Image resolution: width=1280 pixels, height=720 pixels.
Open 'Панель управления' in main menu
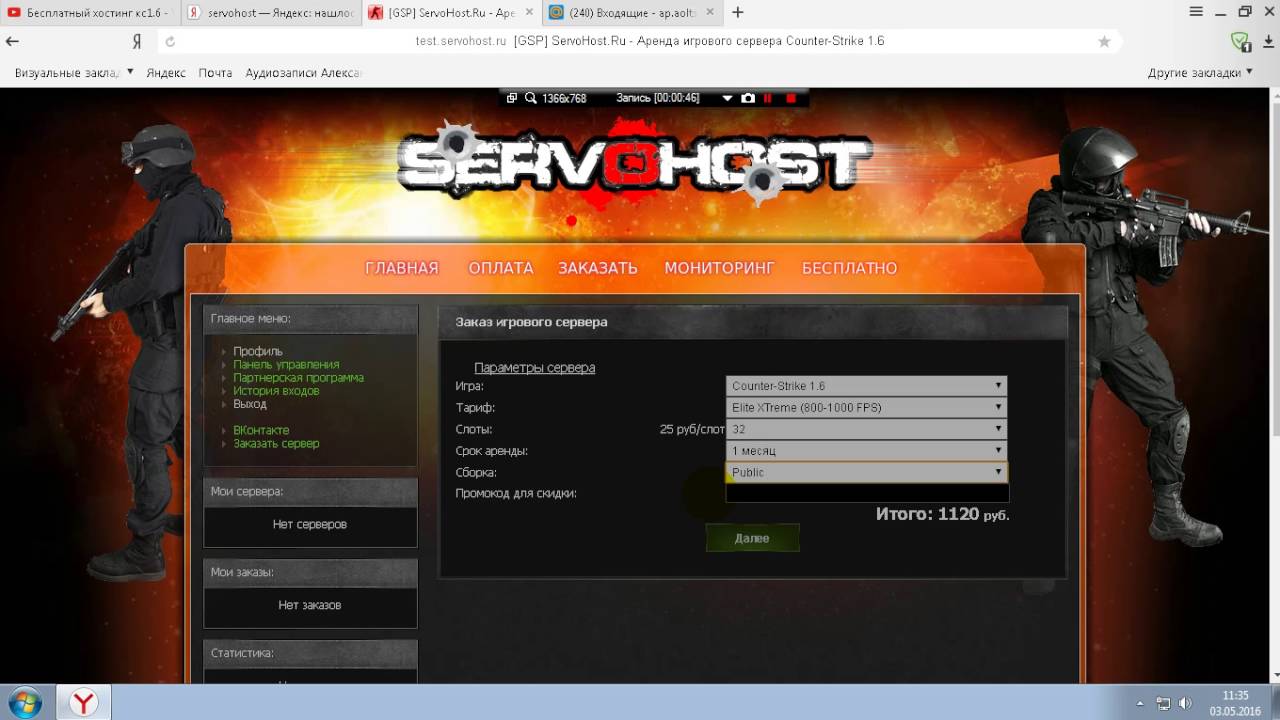tap(286, 364)
